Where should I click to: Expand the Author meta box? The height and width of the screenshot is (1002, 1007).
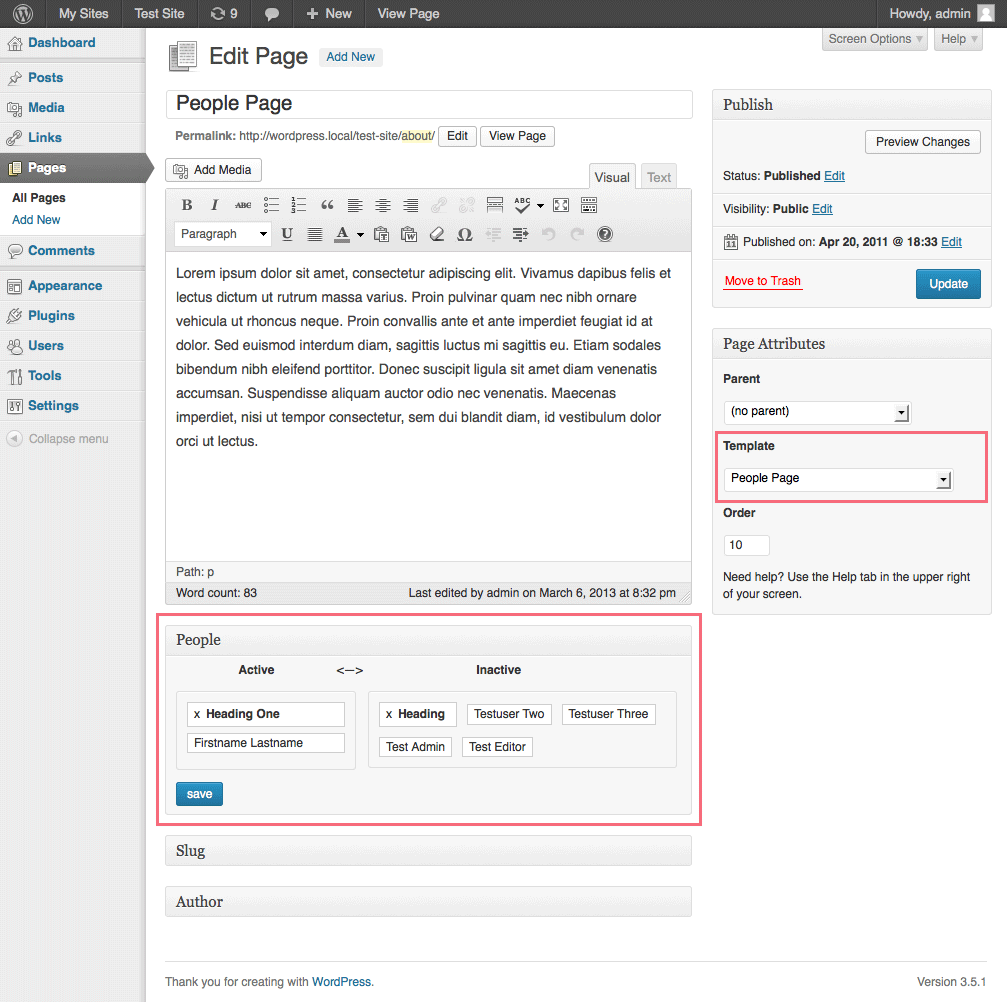tap(428, 902)
